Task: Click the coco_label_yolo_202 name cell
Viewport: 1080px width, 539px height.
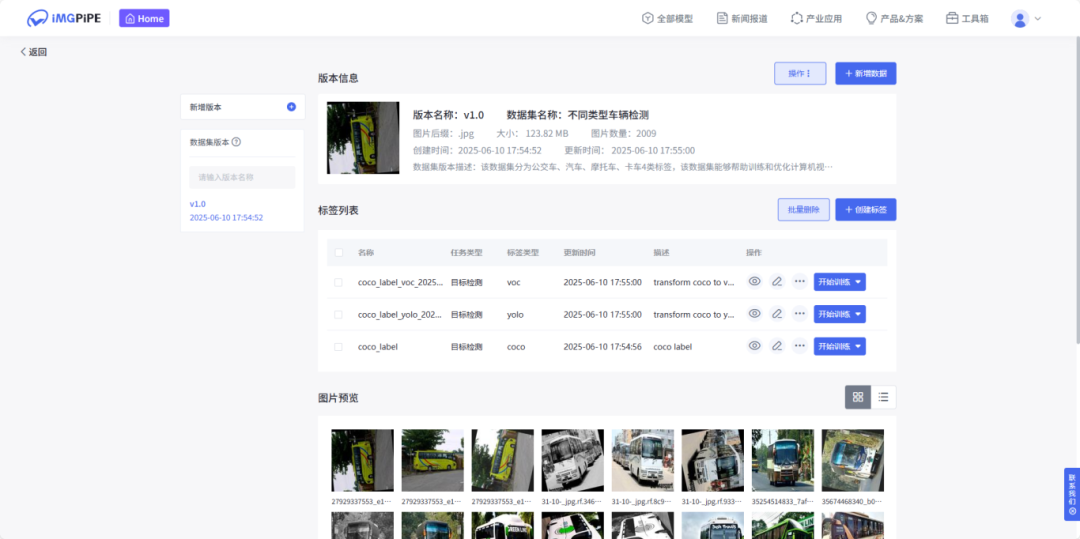Action: tap(400, 314)
